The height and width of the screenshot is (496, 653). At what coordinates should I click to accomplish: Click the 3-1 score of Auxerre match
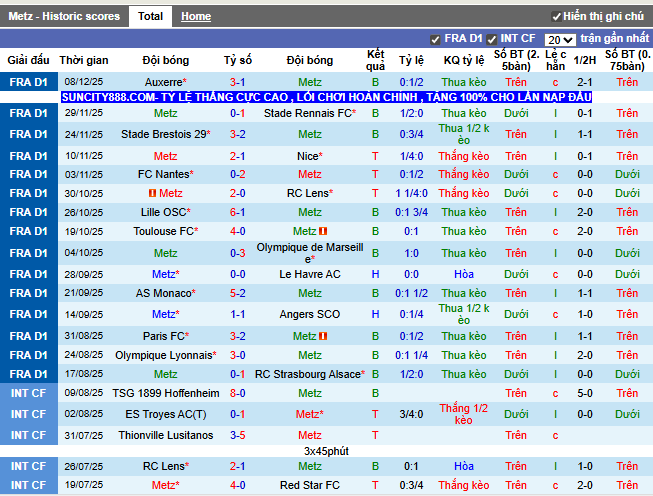tap(237, 82)
